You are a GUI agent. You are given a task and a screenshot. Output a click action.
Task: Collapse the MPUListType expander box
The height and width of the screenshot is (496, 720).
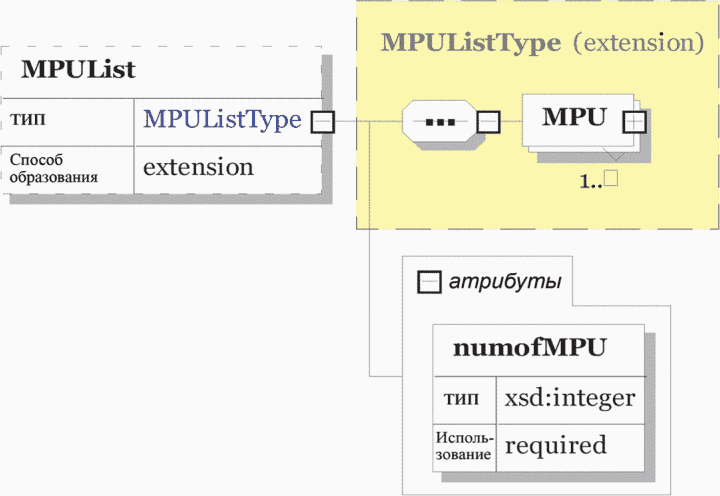323,122
